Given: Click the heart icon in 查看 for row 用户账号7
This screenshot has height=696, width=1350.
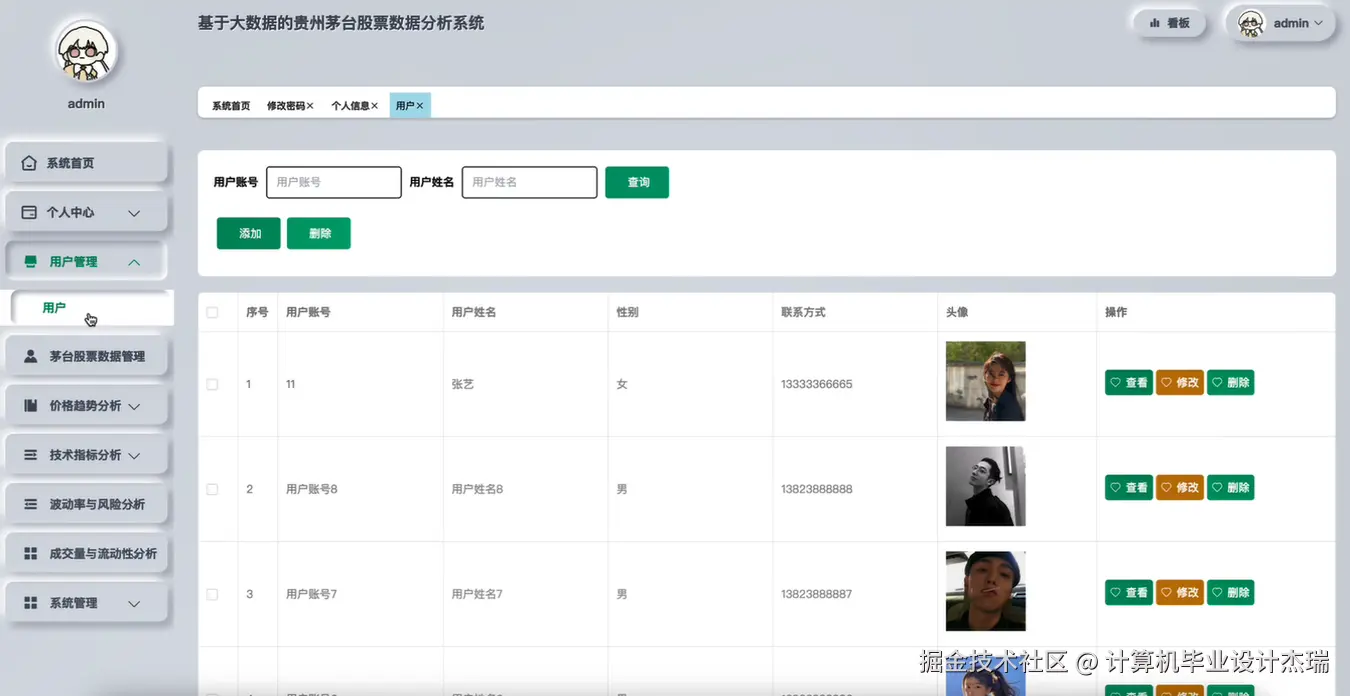Looking at the screenshot, I should (x=1116, y=592).
